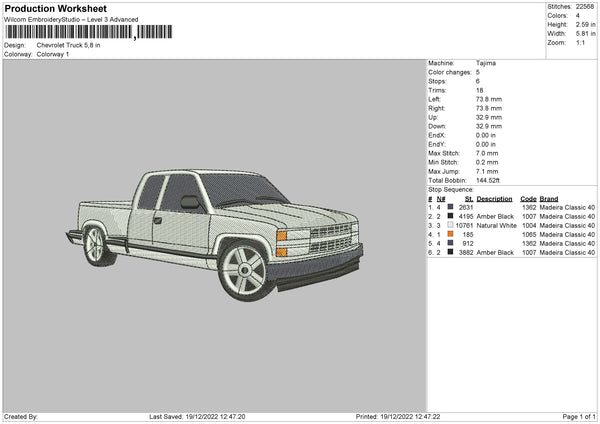Viewport: 600px width, 424px height.
Task: Select the dark swatch in stop 6
Action: (x=450, y=252)
